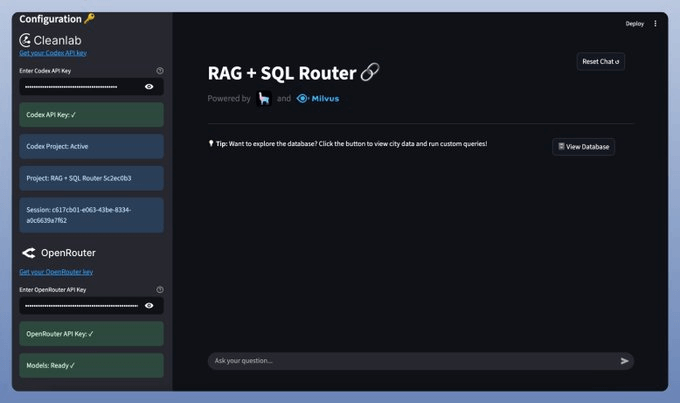This screenshot has height=403, width=680.
Task: Click the lightbulb tip icon
Action: click(x=211, y=143)
